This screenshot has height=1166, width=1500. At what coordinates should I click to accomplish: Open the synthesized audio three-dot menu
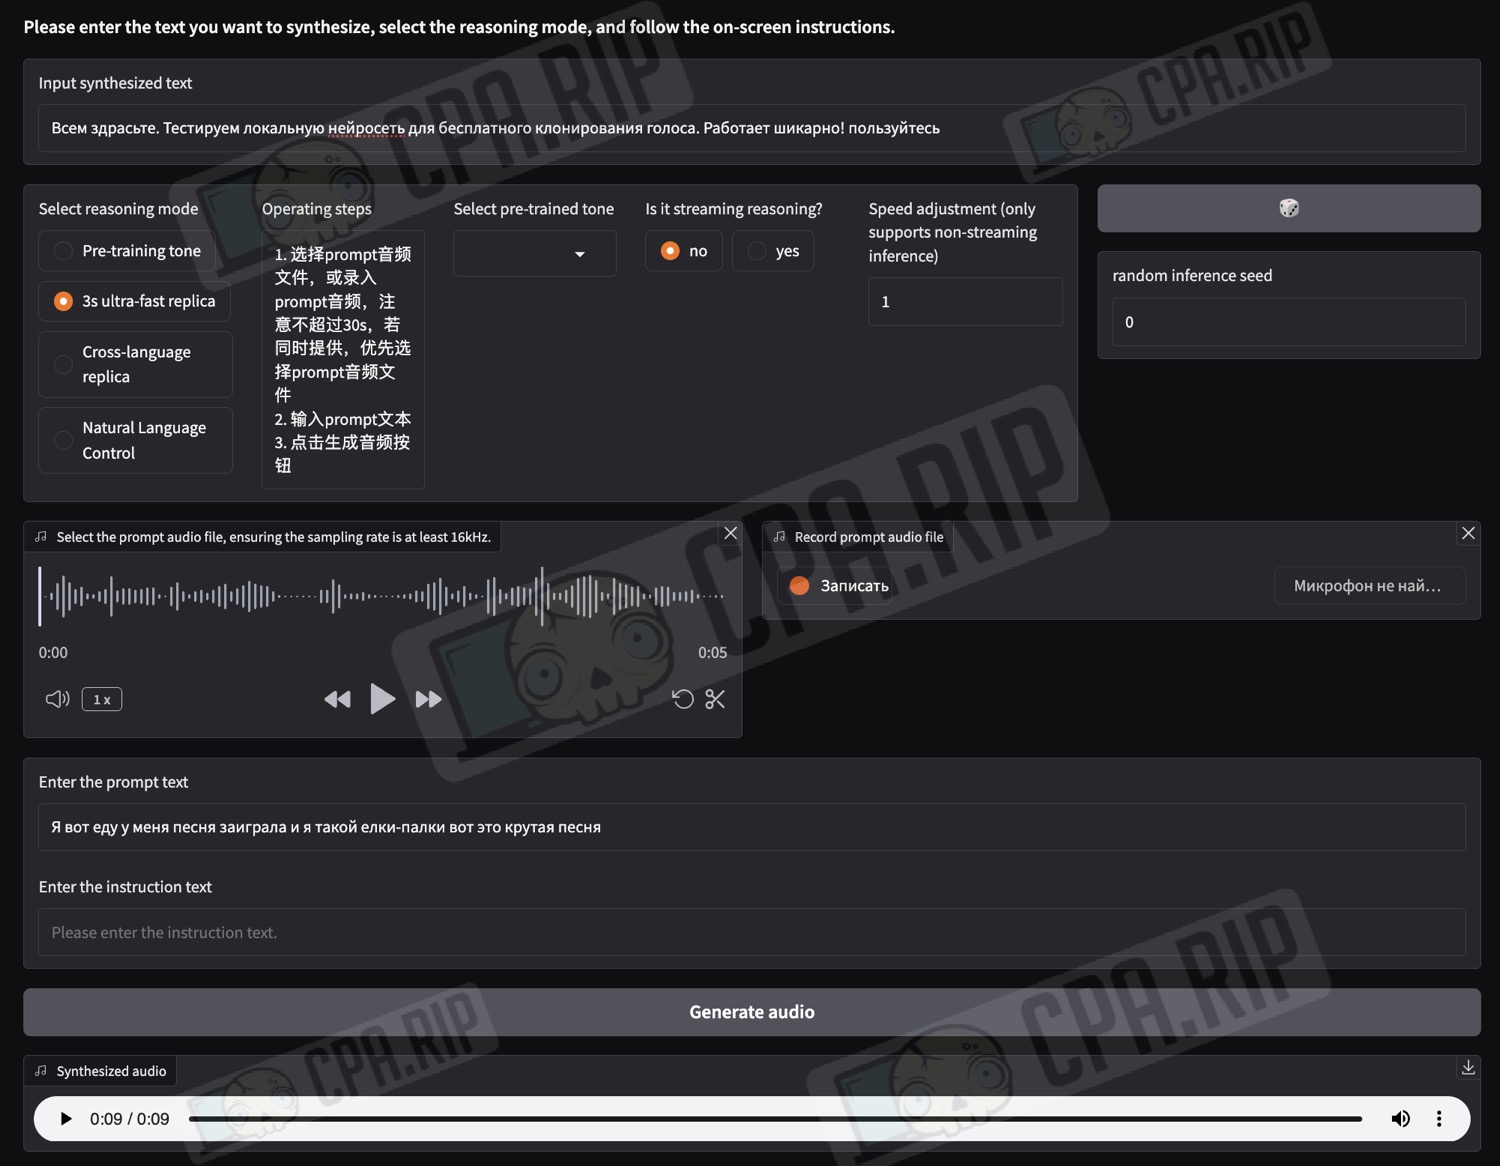pos(1439,1118)
